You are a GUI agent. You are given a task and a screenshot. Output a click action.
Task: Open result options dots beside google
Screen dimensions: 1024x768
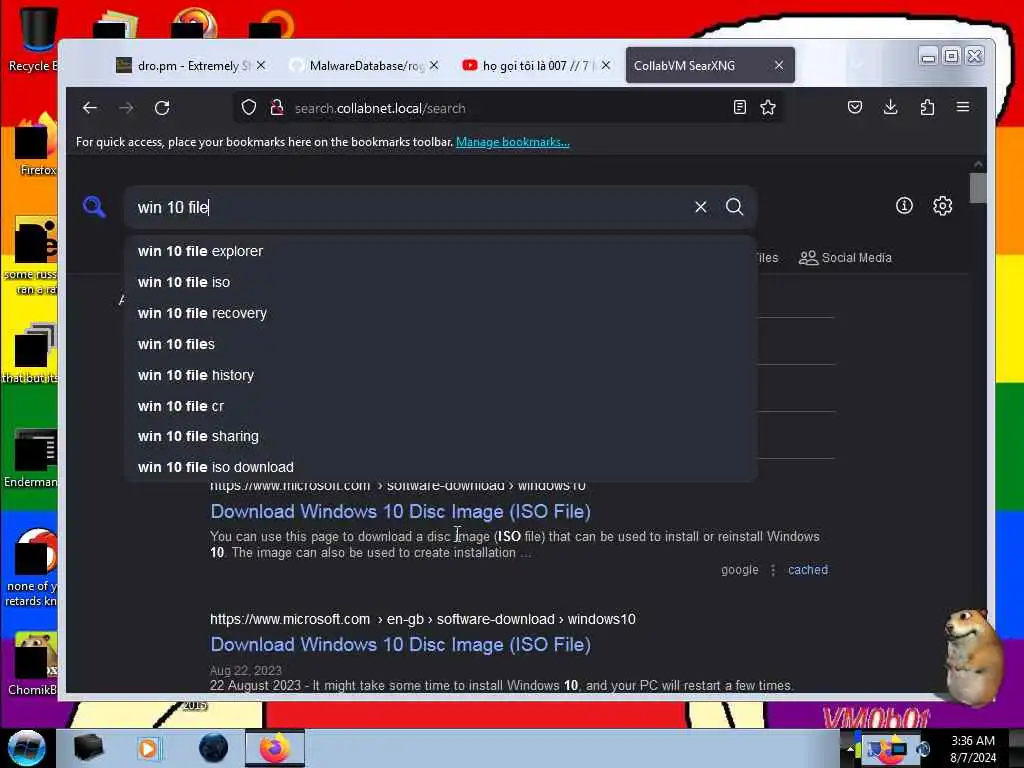(x=773, y=570)
